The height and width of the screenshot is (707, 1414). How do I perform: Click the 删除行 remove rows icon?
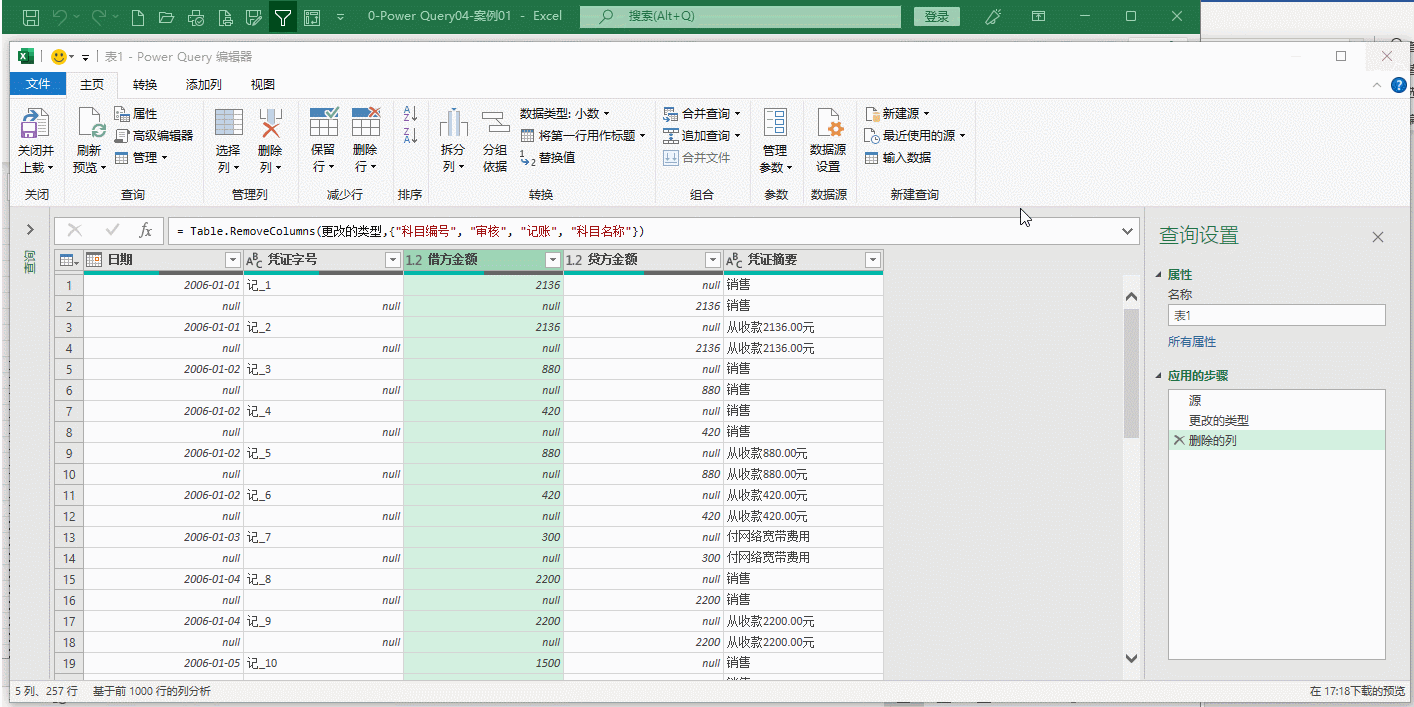[x=366, y=122]
